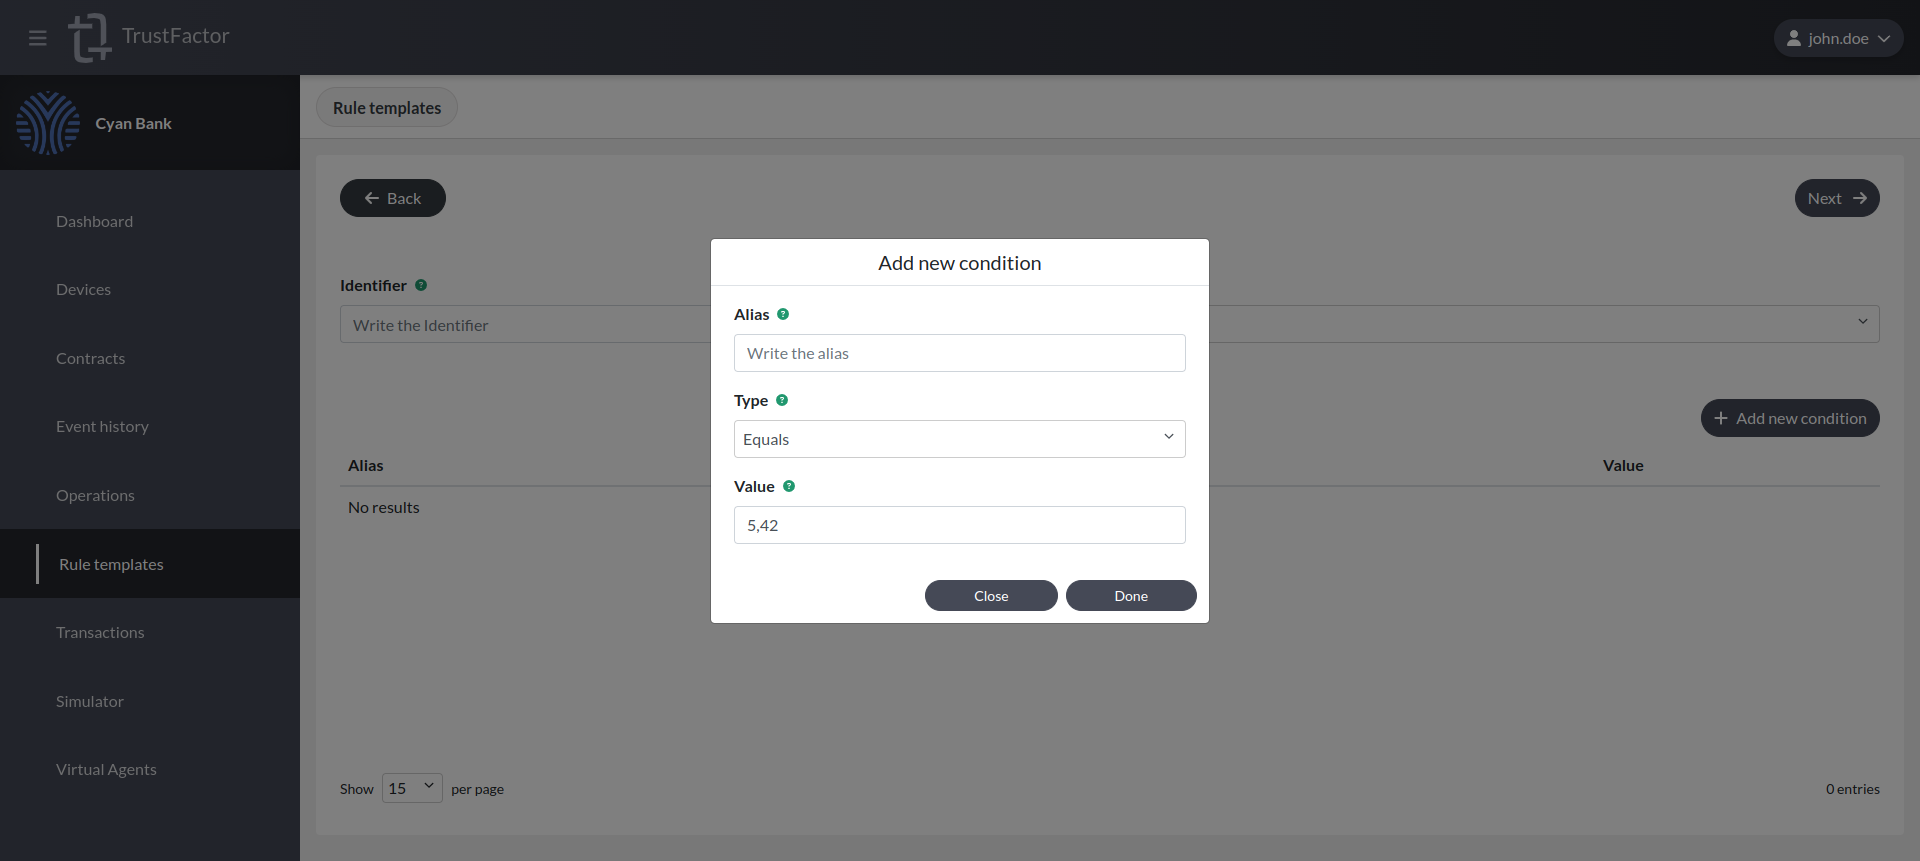Go to Dashboard in sidebar
1920x861 pixels.
pos(94,221)
